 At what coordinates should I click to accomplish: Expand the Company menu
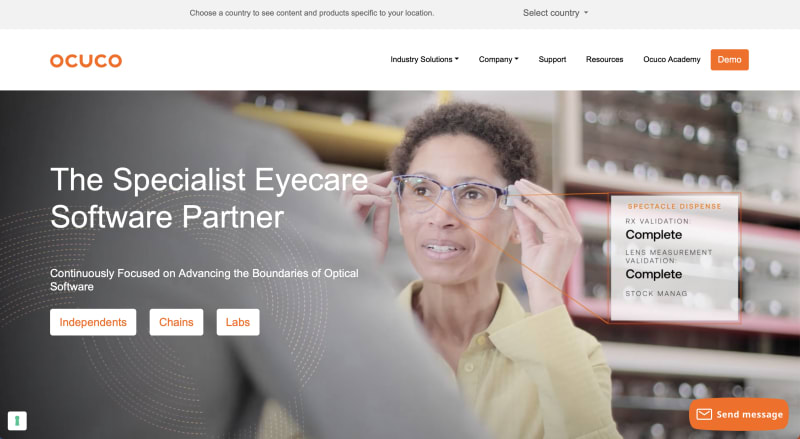point(498,60)
